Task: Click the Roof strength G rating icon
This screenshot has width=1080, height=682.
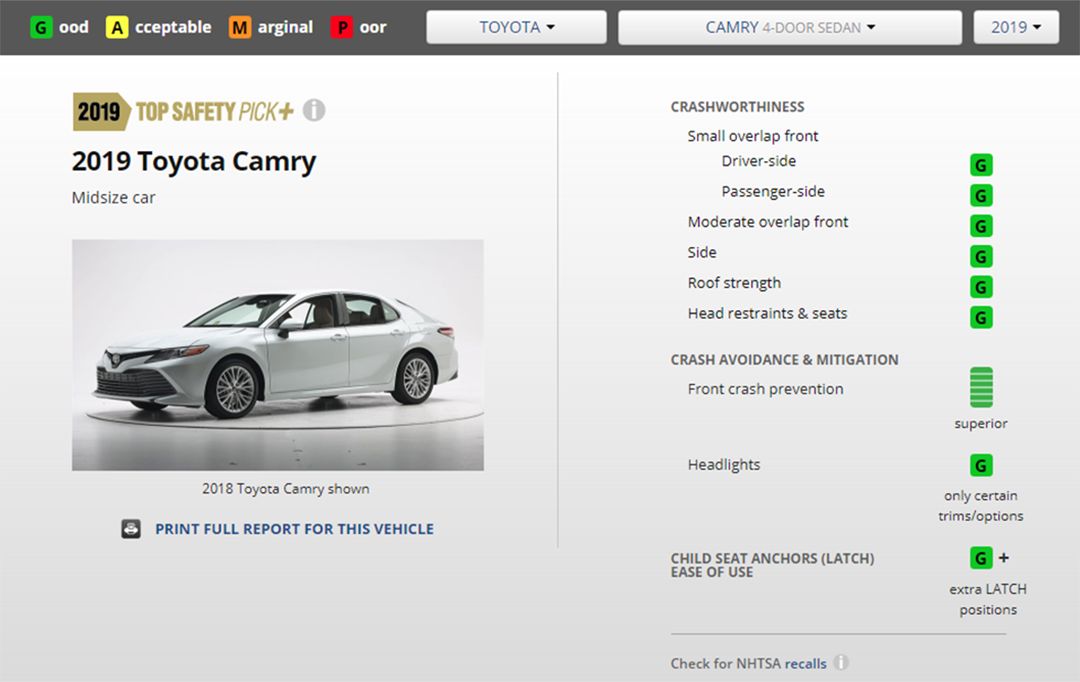Action: click(x=981, y=287)
